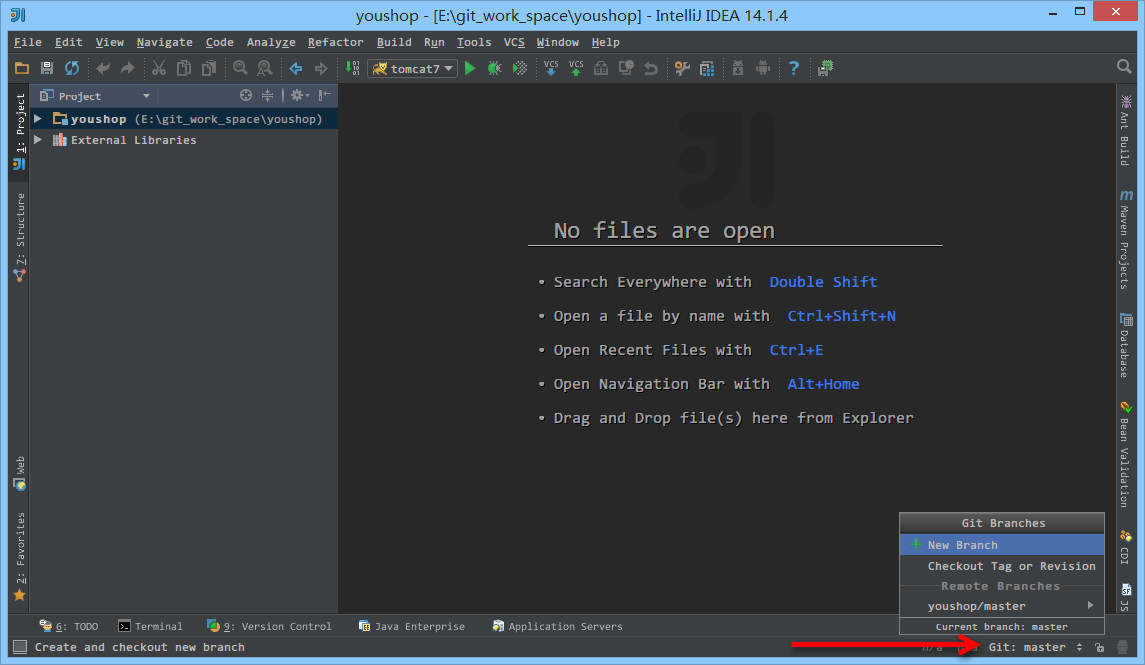The height and width of the screenshot is (665, 1145).
Task: Run the tomcat7 configuration with green play icon
Action: tap(470, 68)
